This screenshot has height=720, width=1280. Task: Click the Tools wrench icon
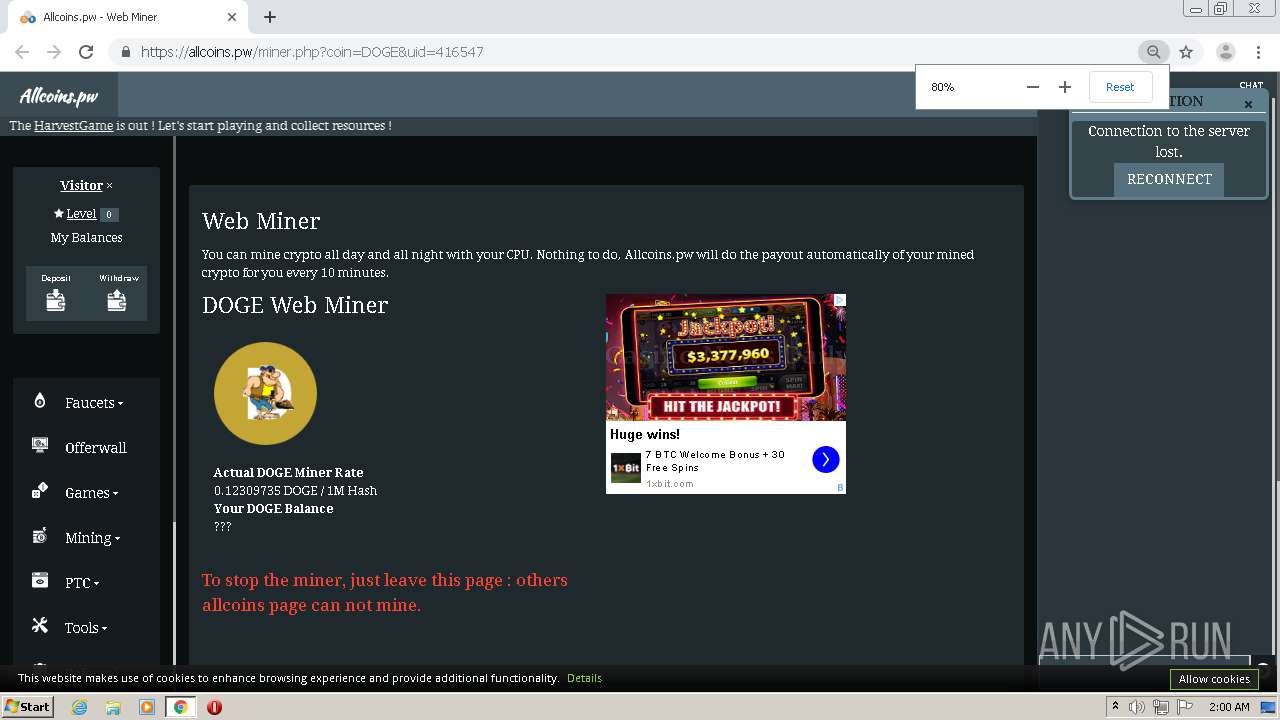(x=40, y=625)
